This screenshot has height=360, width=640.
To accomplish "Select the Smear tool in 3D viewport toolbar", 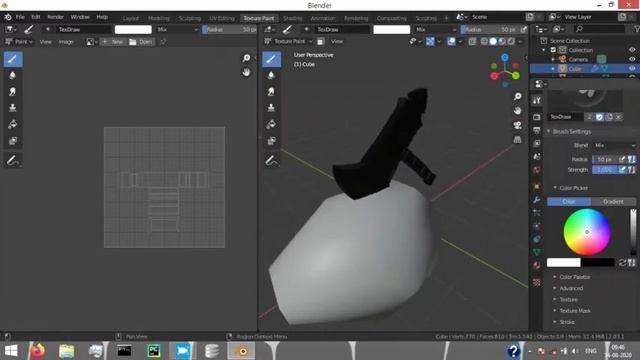I will click(271, 92).
